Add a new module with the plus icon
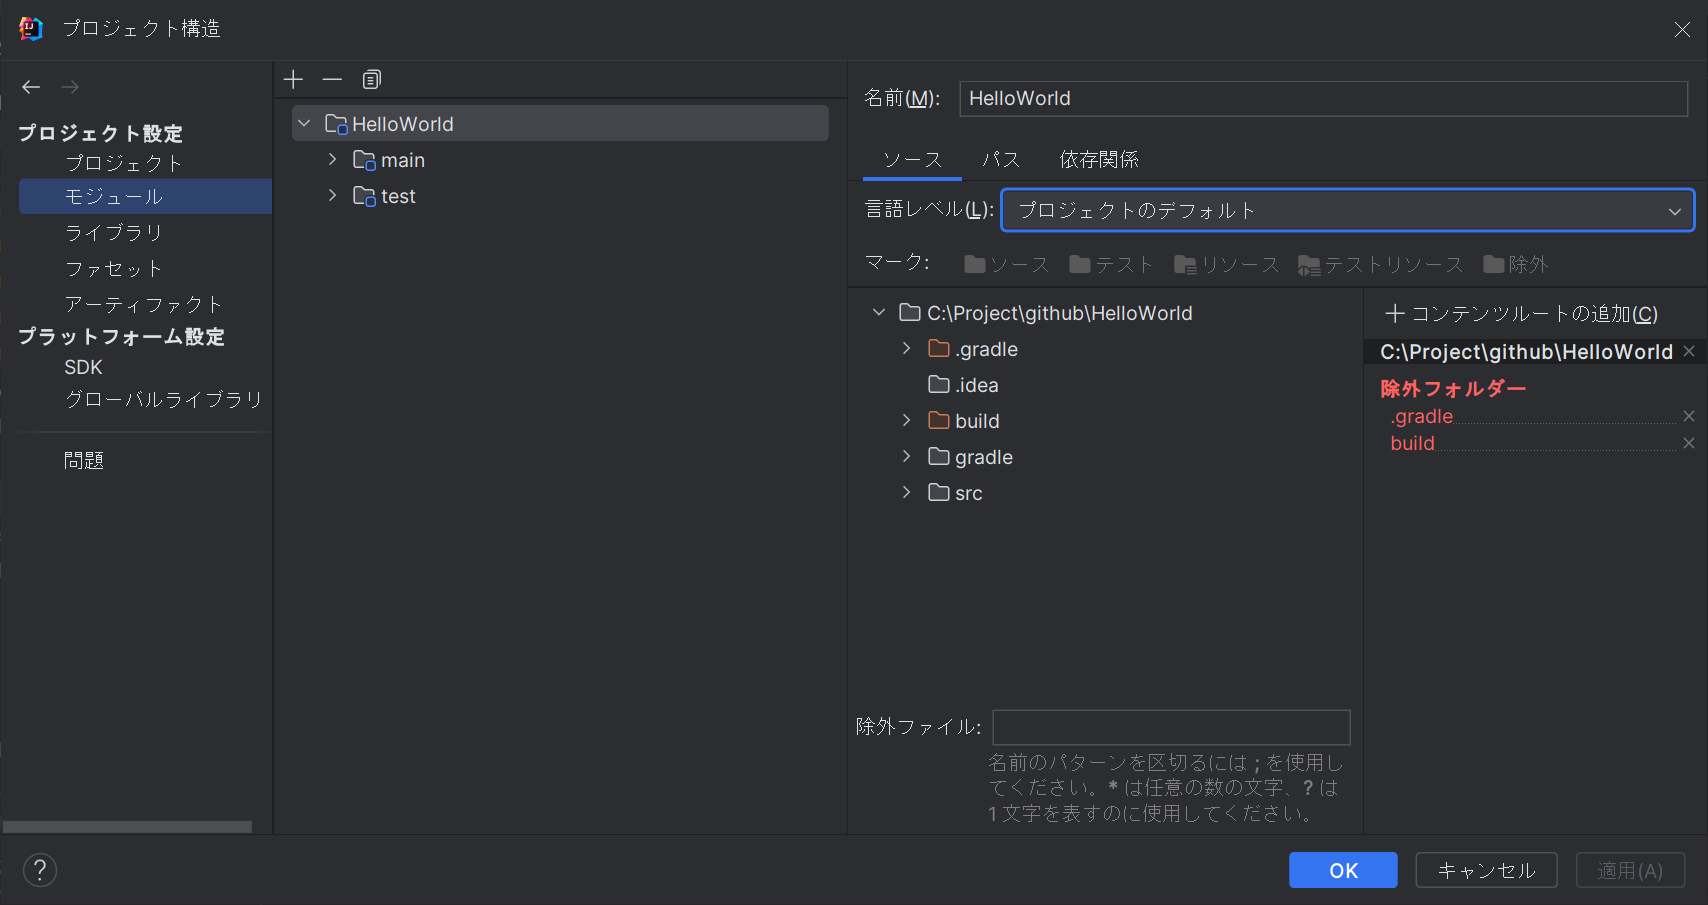 pos(293,79)
